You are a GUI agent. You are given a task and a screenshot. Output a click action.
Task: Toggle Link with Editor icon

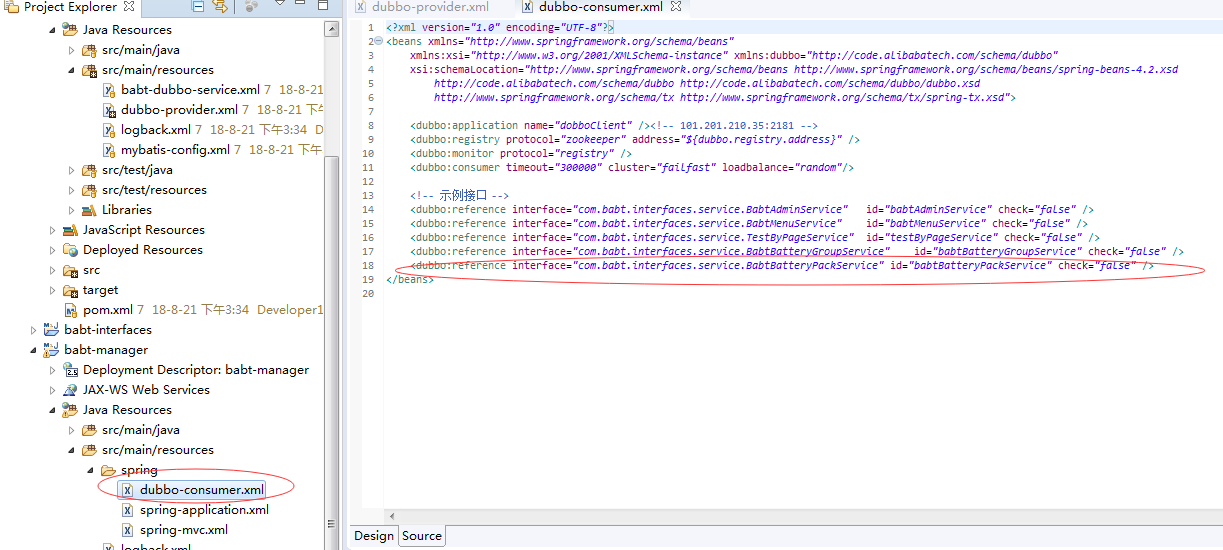(220, 7)
